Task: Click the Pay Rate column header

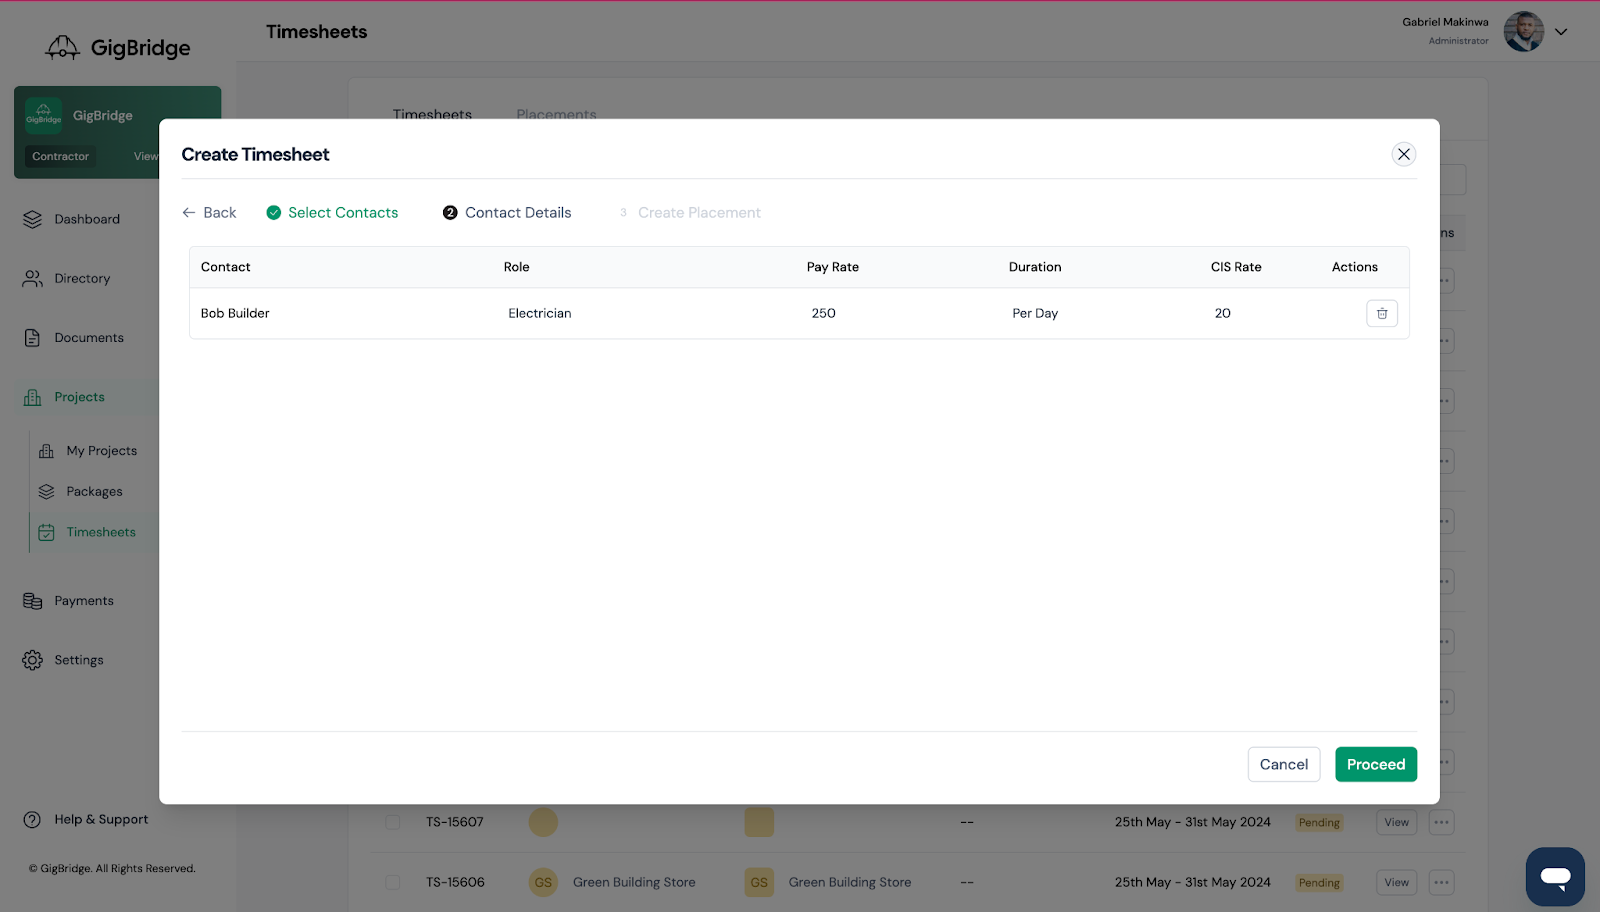Action: [833, 267]
